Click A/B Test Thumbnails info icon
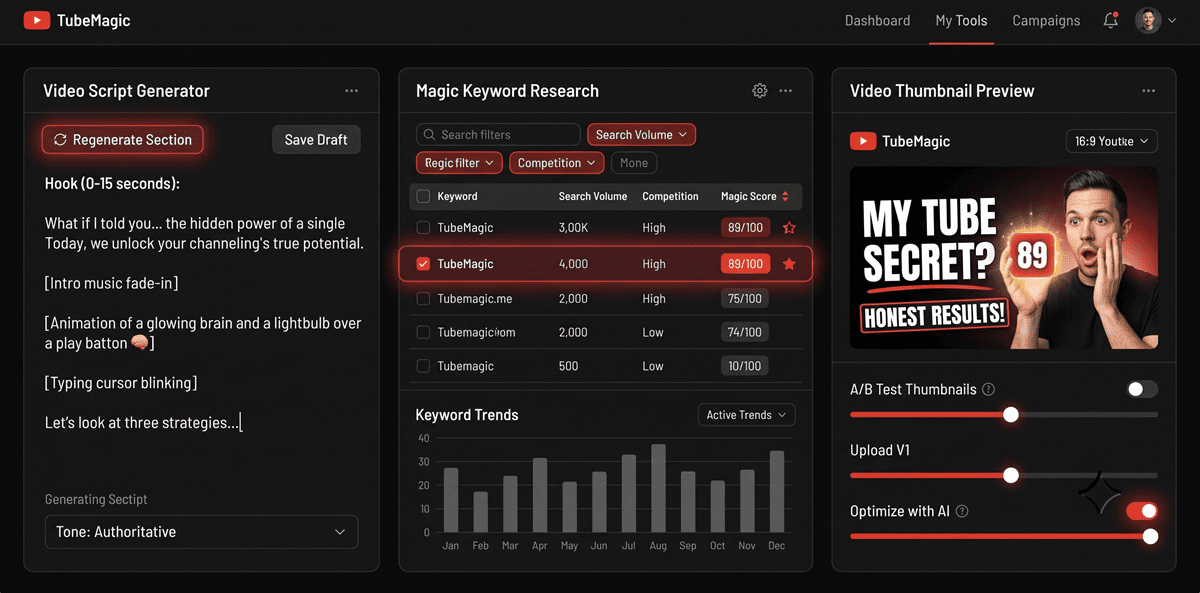1200x593 pixels. coord(989,389)
